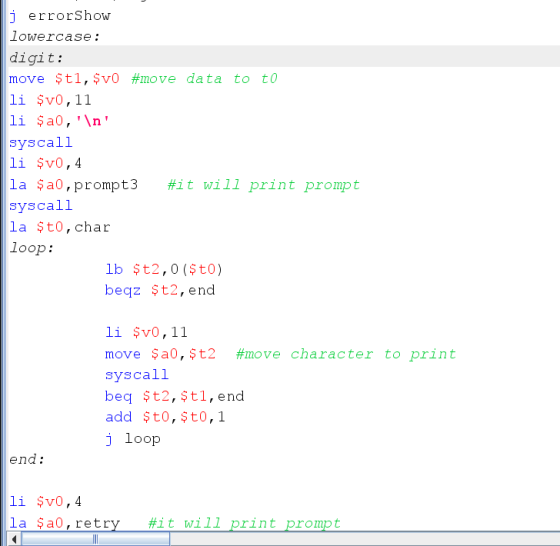Click the line "beq $t2,$t1,end"
The height and width of the screenshot is (546, 560).
175,396
